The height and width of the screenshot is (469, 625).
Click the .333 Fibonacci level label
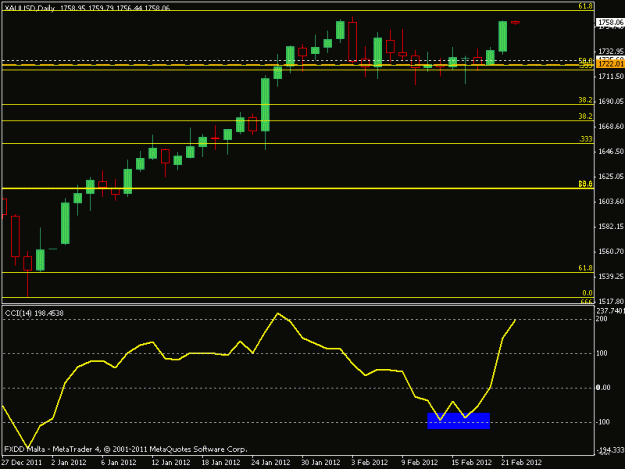point(586,139)
